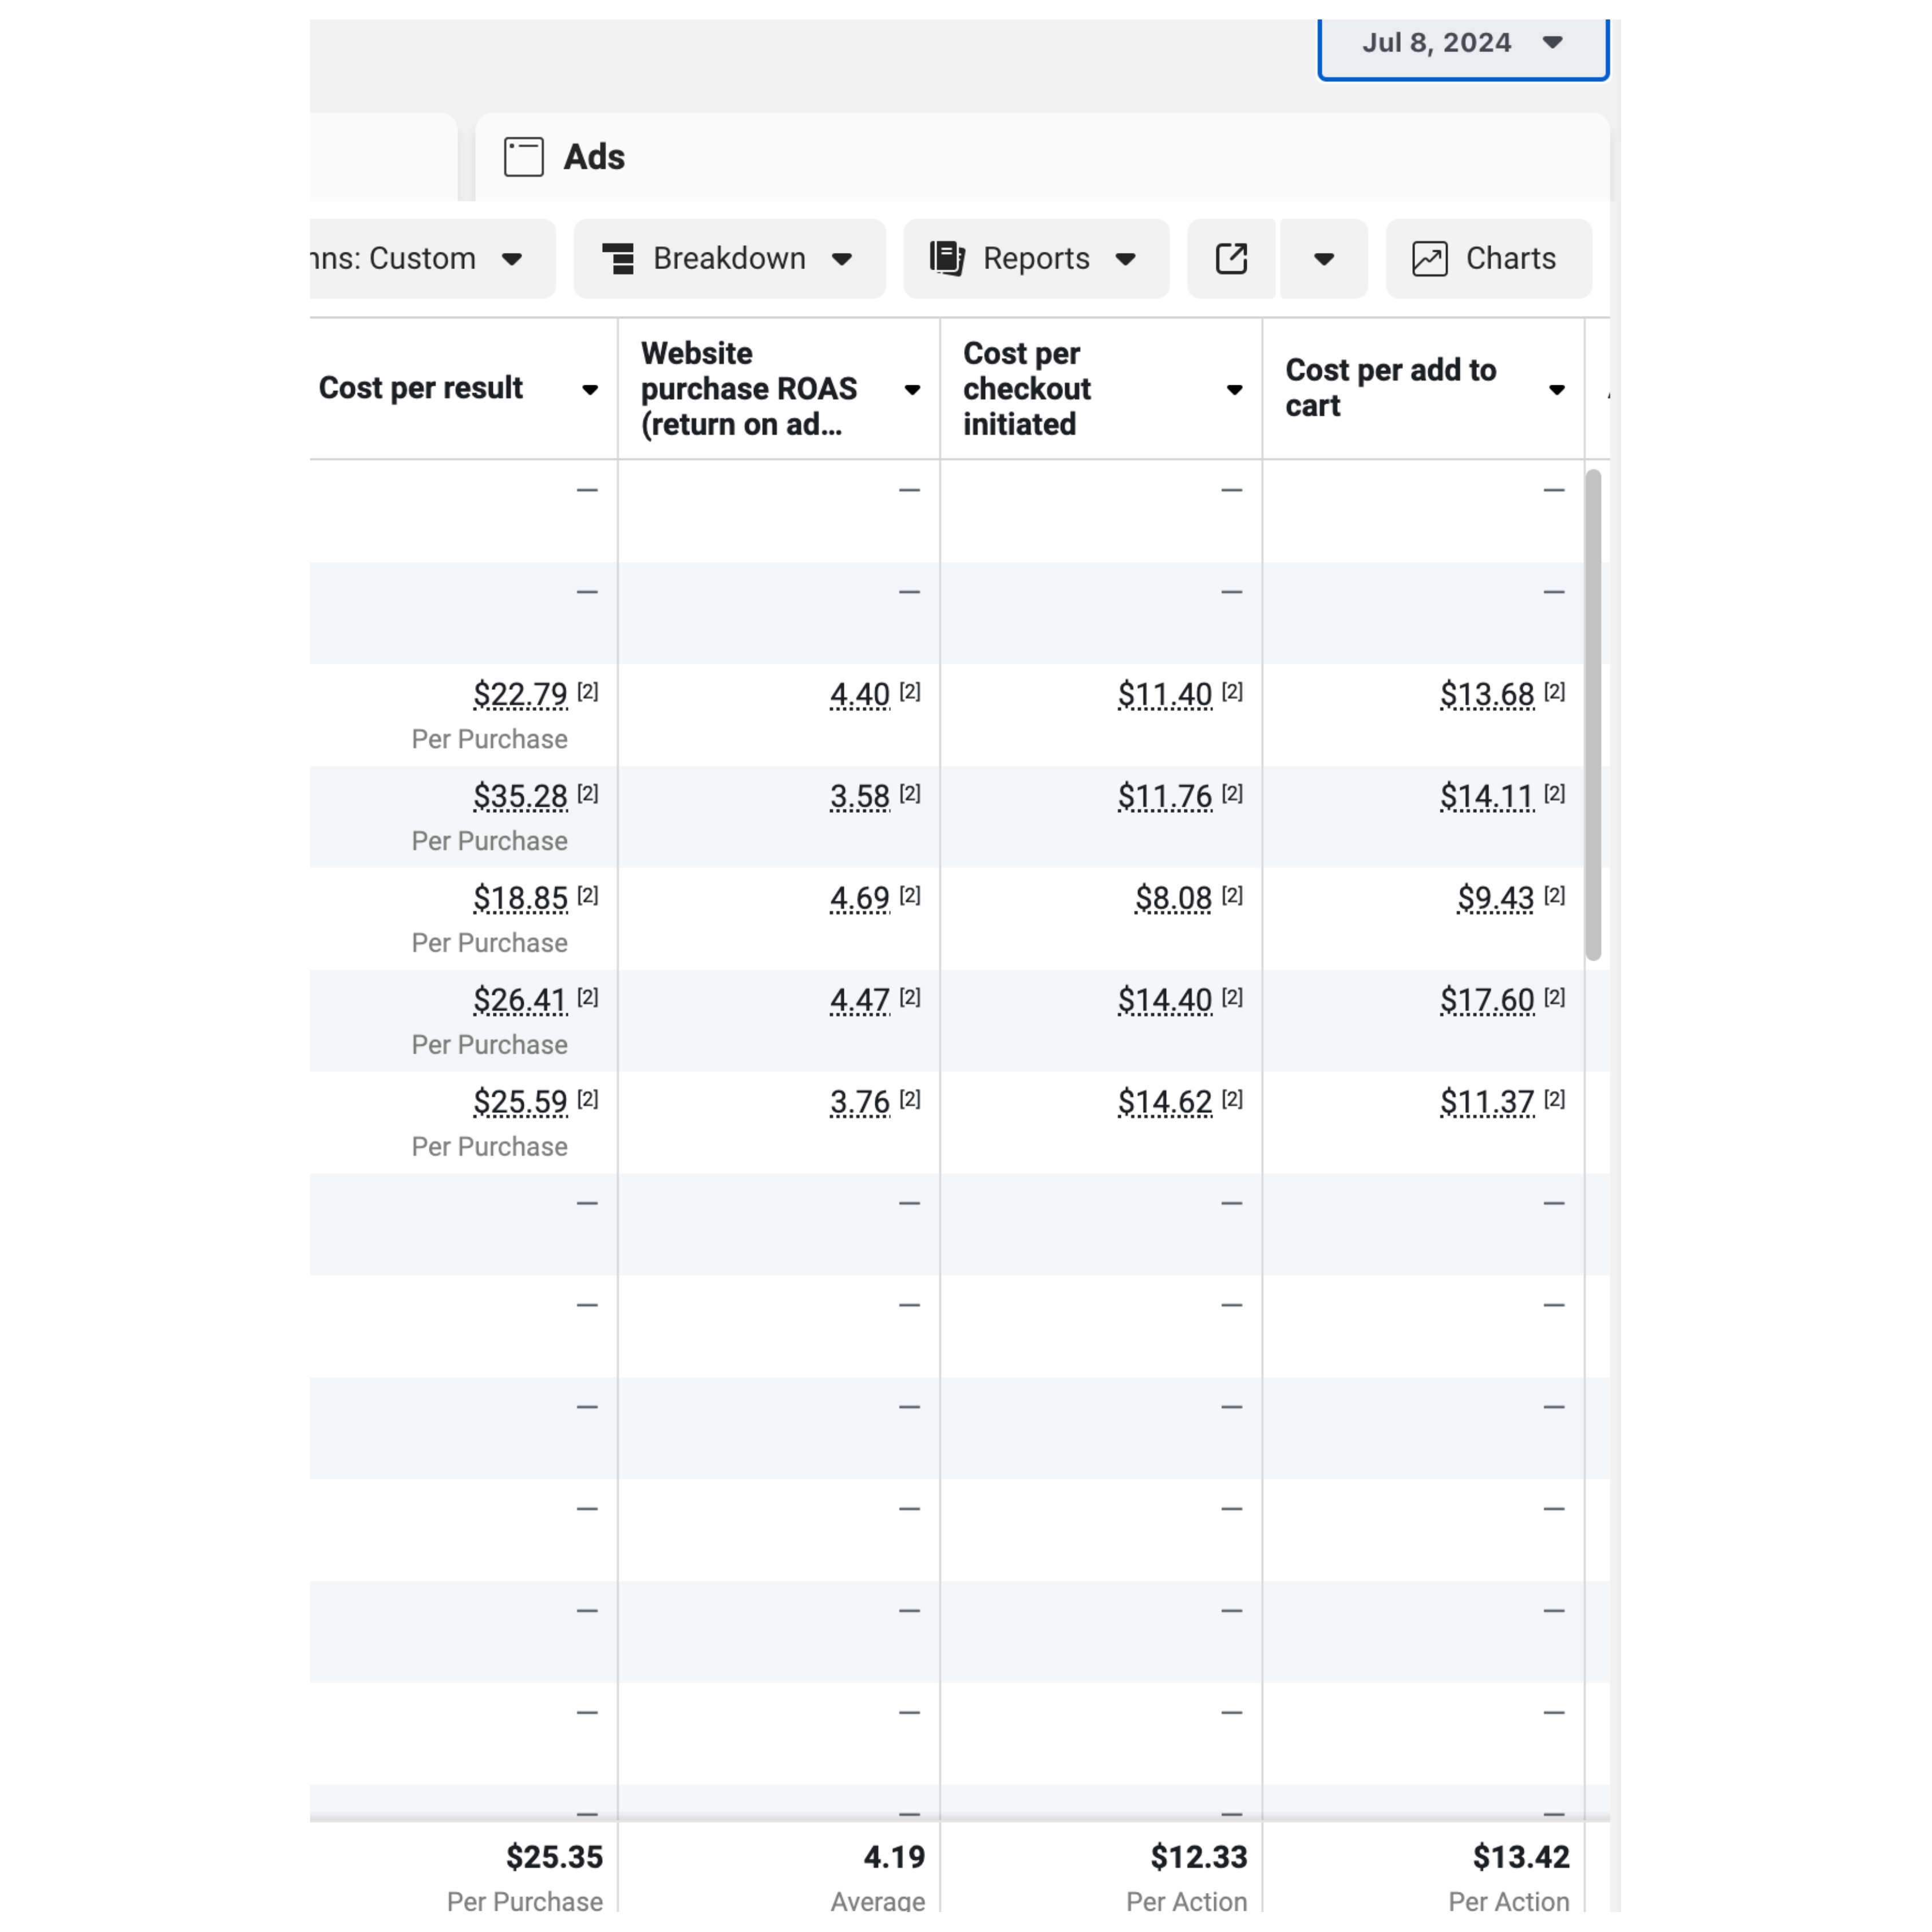The height and width of the screenshot is (1932, 1932).
Task: Switch to the Ads tab
Action: [x=594, y=157]
